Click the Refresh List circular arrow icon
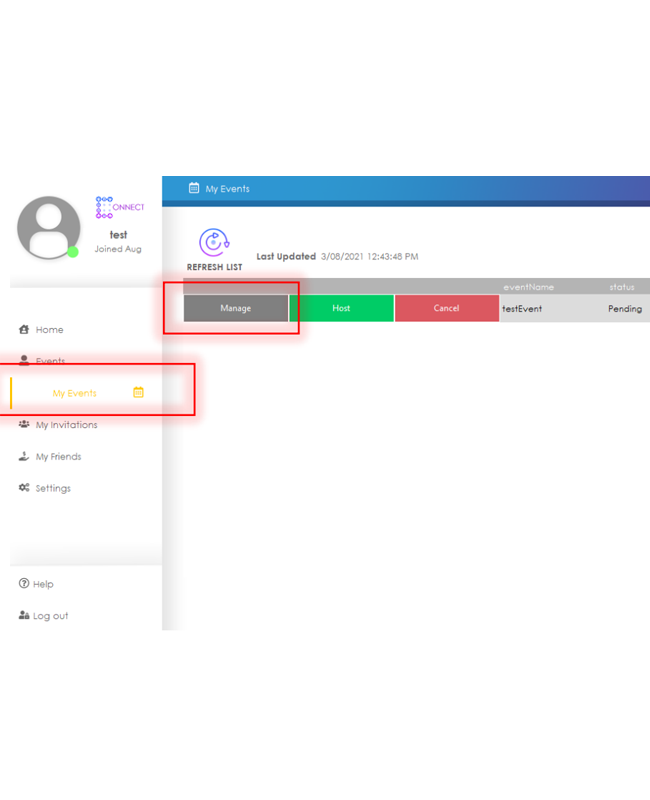Image resolution: width=650 pixels, height=800 pixels. (213, 242)
